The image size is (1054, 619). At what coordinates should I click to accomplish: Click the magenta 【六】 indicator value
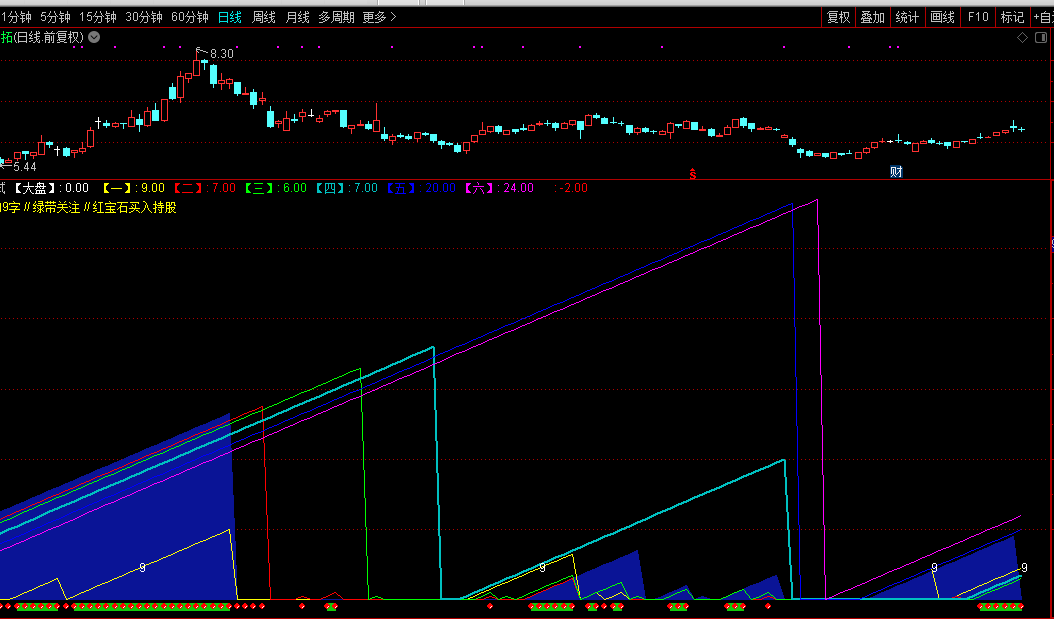(502, 188)
